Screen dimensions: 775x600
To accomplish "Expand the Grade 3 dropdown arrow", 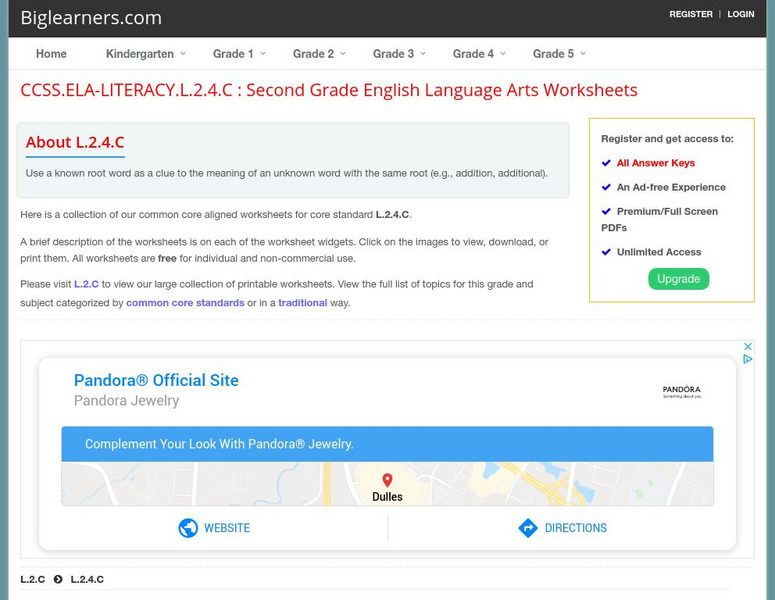I will point(423,53).
